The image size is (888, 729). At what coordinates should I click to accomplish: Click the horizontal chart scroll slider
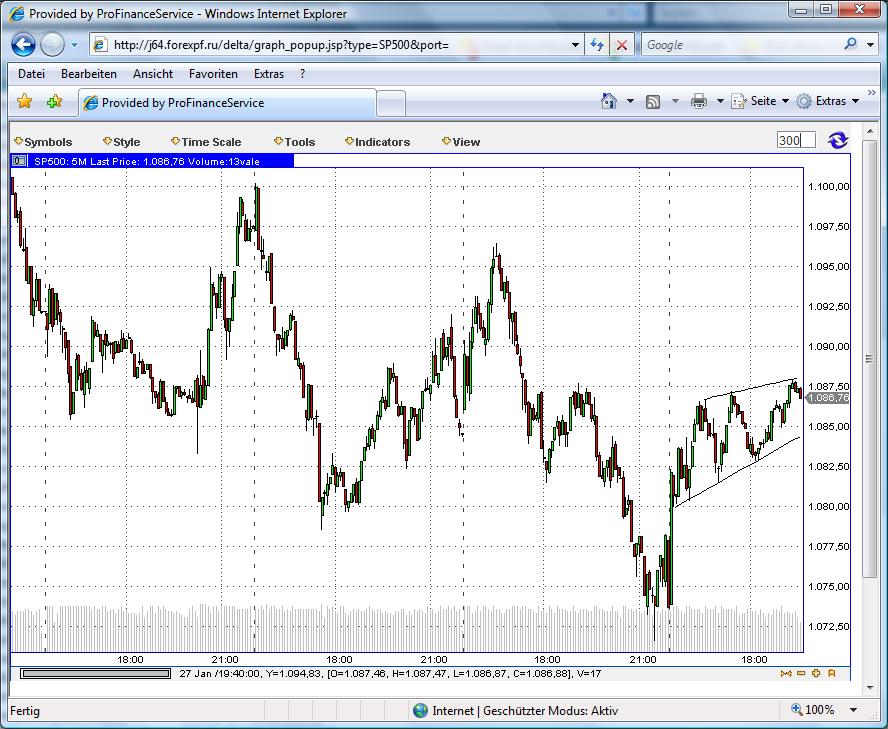coord(95,673)
